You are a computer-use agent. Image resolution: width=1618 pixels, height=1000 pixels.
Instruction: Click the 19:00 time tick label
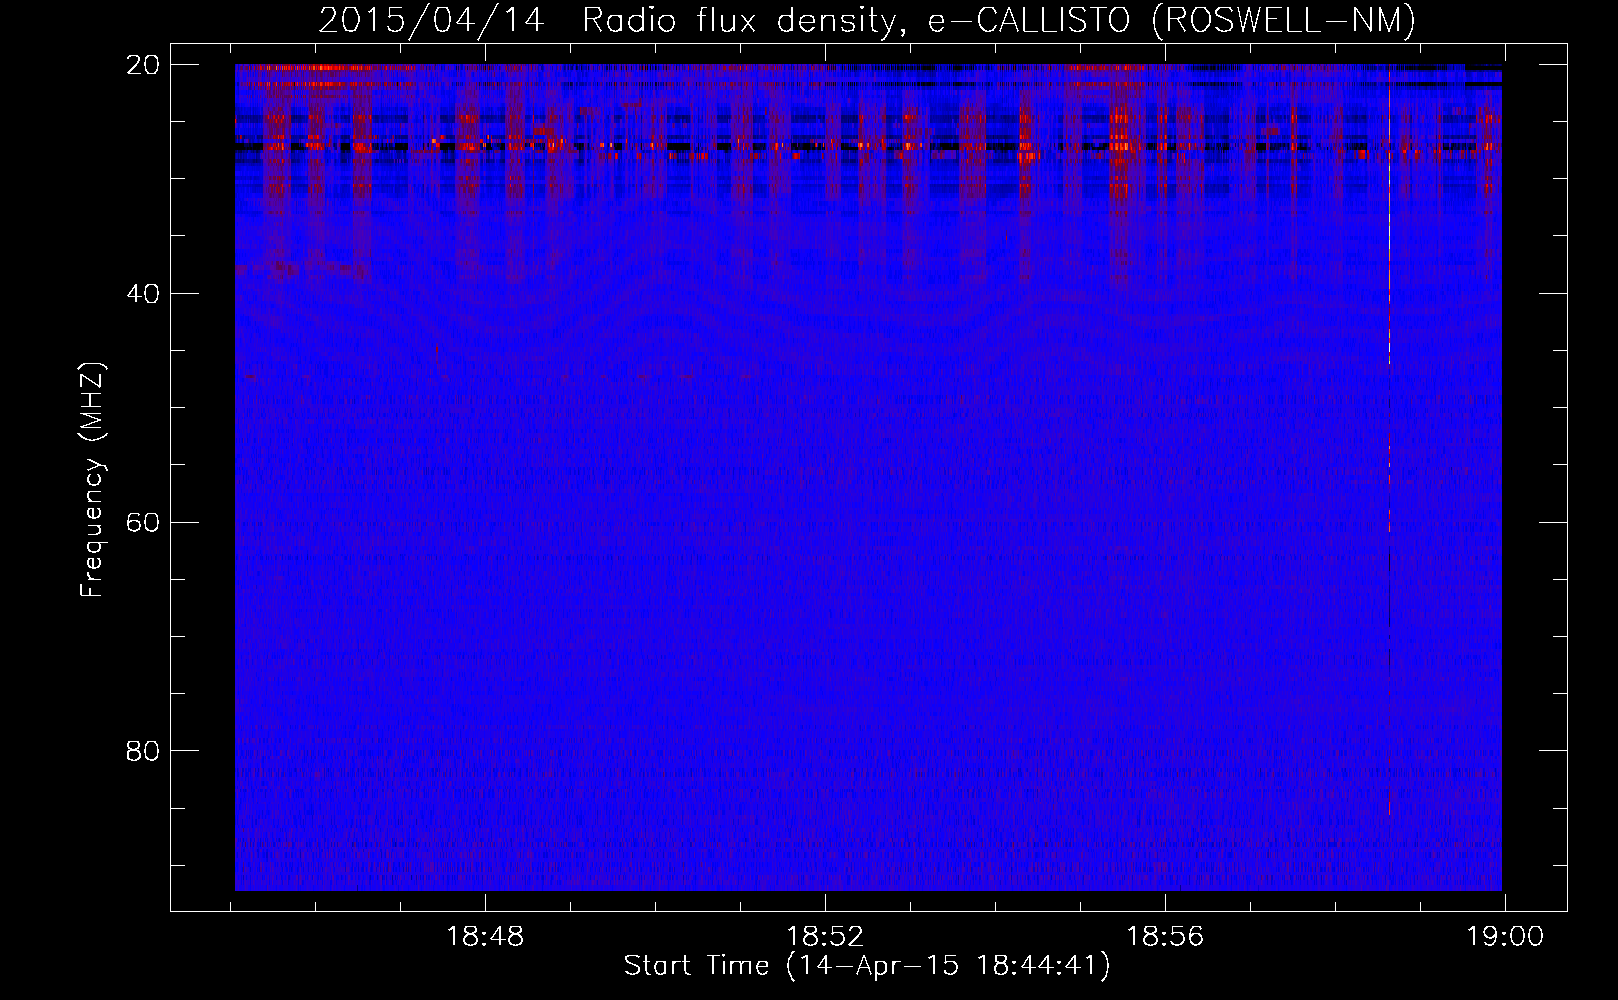[x=1505, y=937]
